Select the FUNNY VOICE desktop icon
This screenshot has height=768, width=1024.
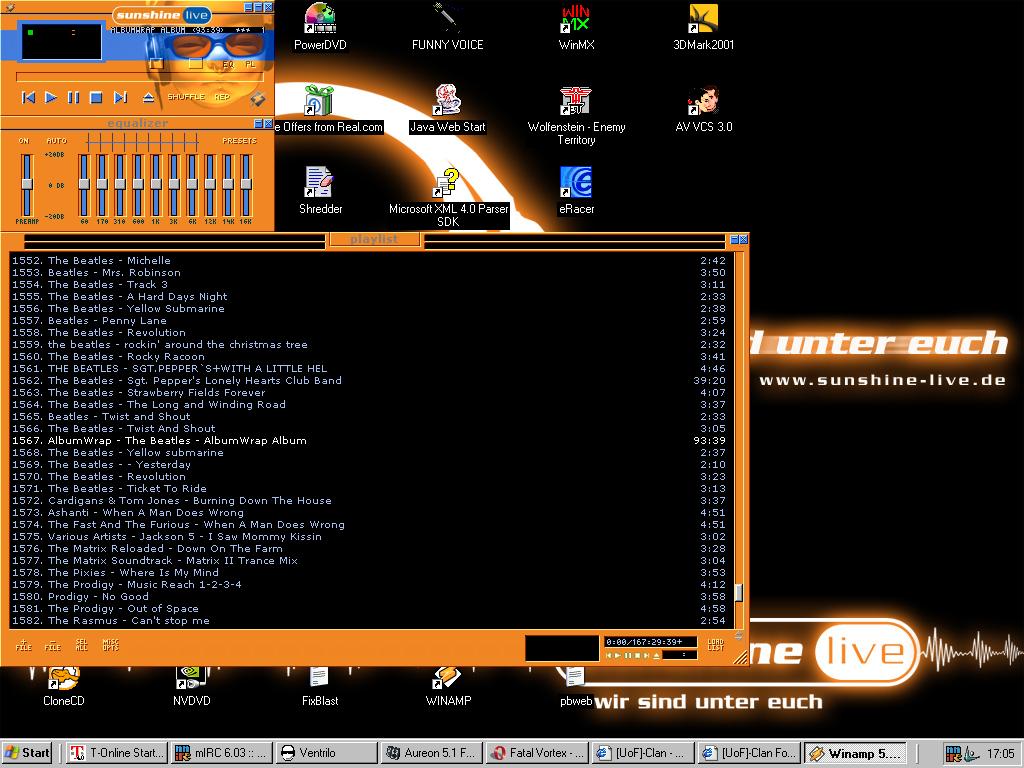(x=448, y=27)
